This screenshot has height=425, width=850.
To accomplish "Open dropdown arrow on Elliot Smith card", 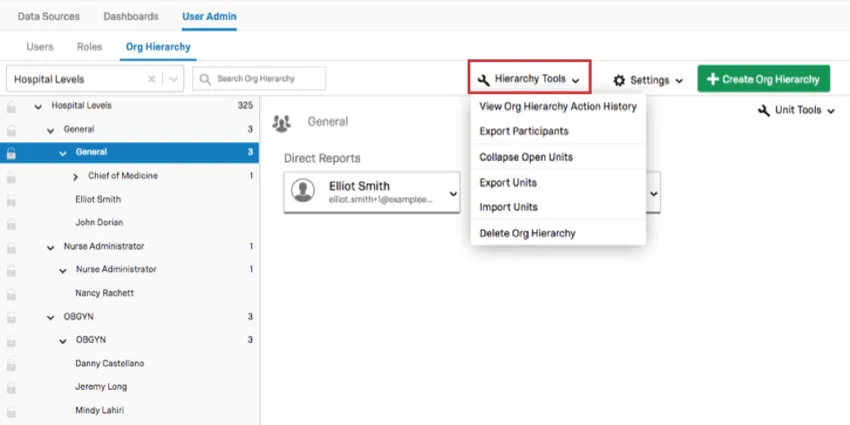I will pyautogui.click(x=452, y=193).
